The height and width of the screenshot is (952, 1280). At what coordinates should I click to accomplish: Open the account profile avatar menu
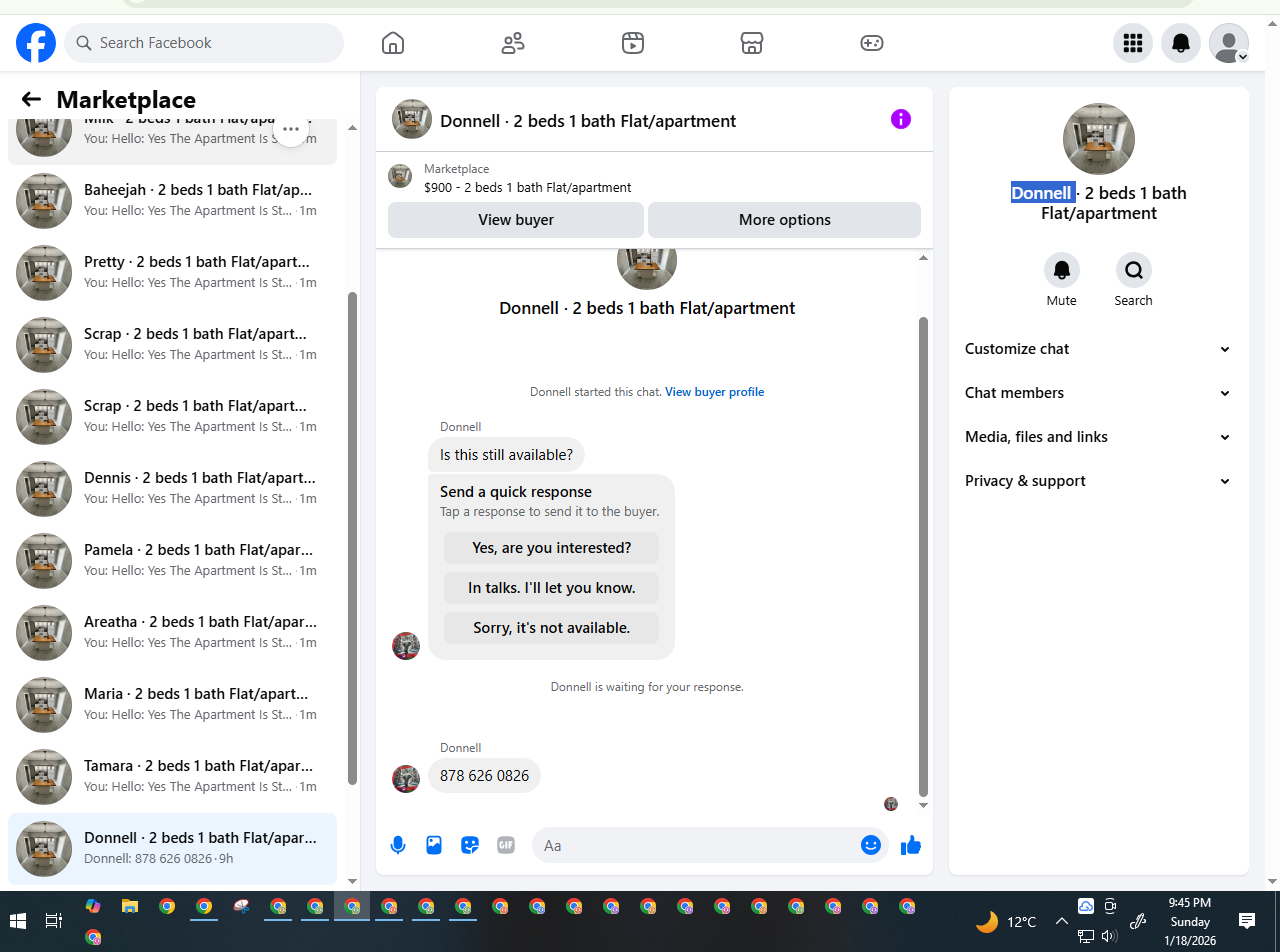click(1229, 43)
